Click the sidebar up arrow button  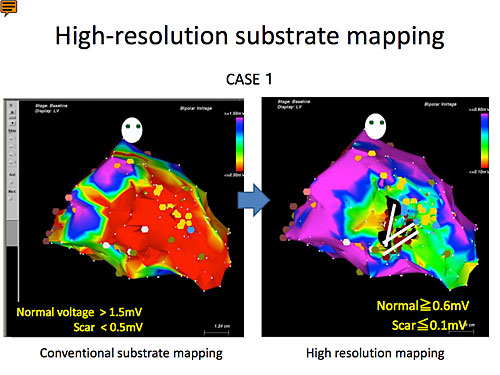(x=12, y=112)
